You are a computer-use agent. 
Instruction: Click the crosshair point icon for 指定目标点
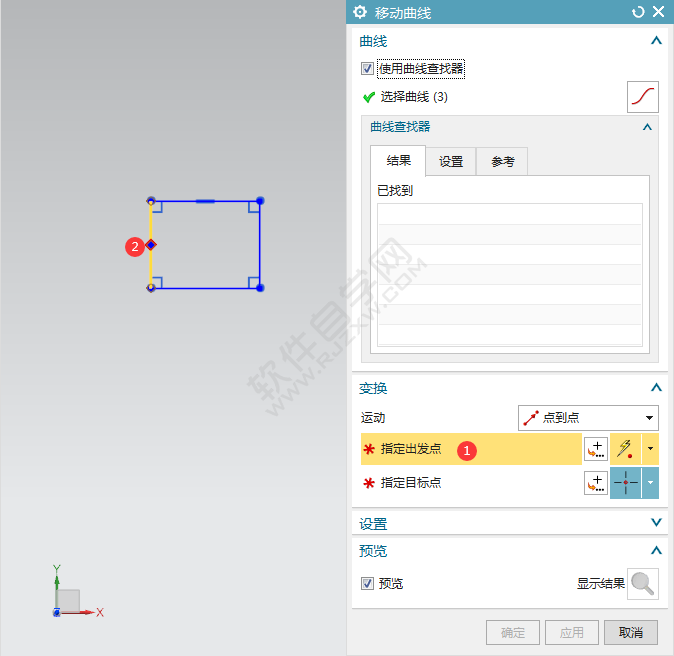click(x=625, y=483)
